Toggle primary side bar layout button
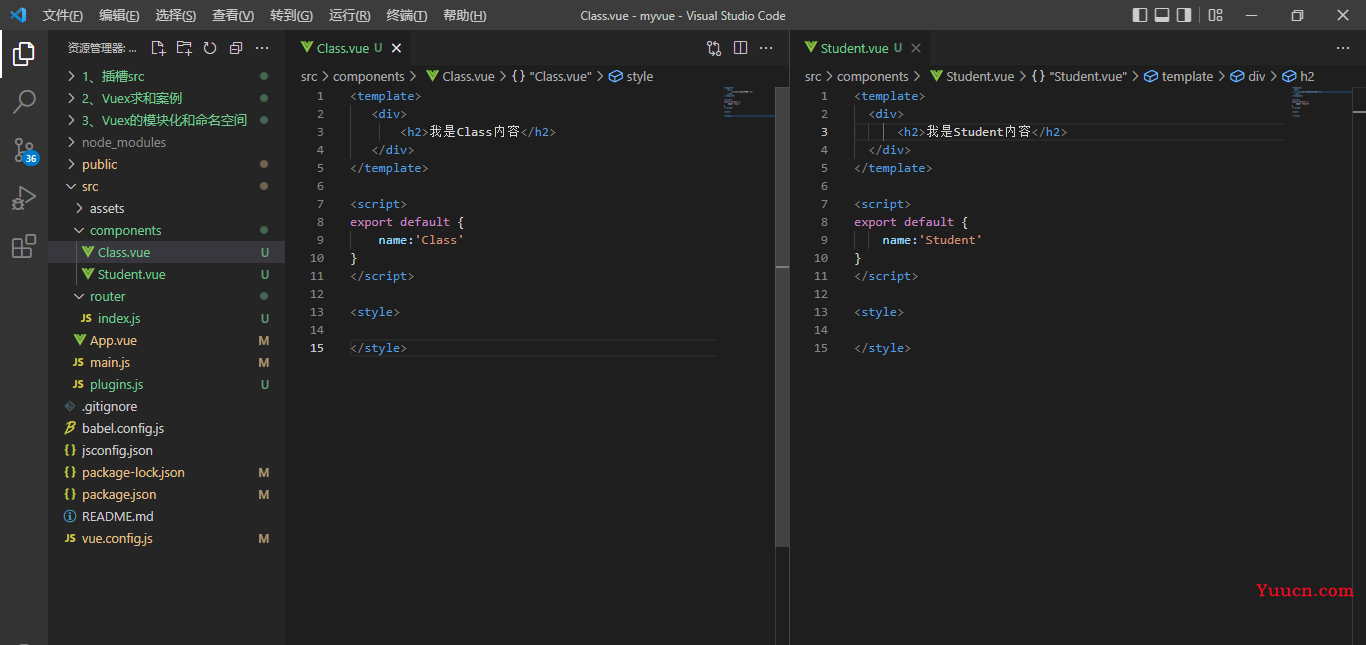 click(1140, 15)
